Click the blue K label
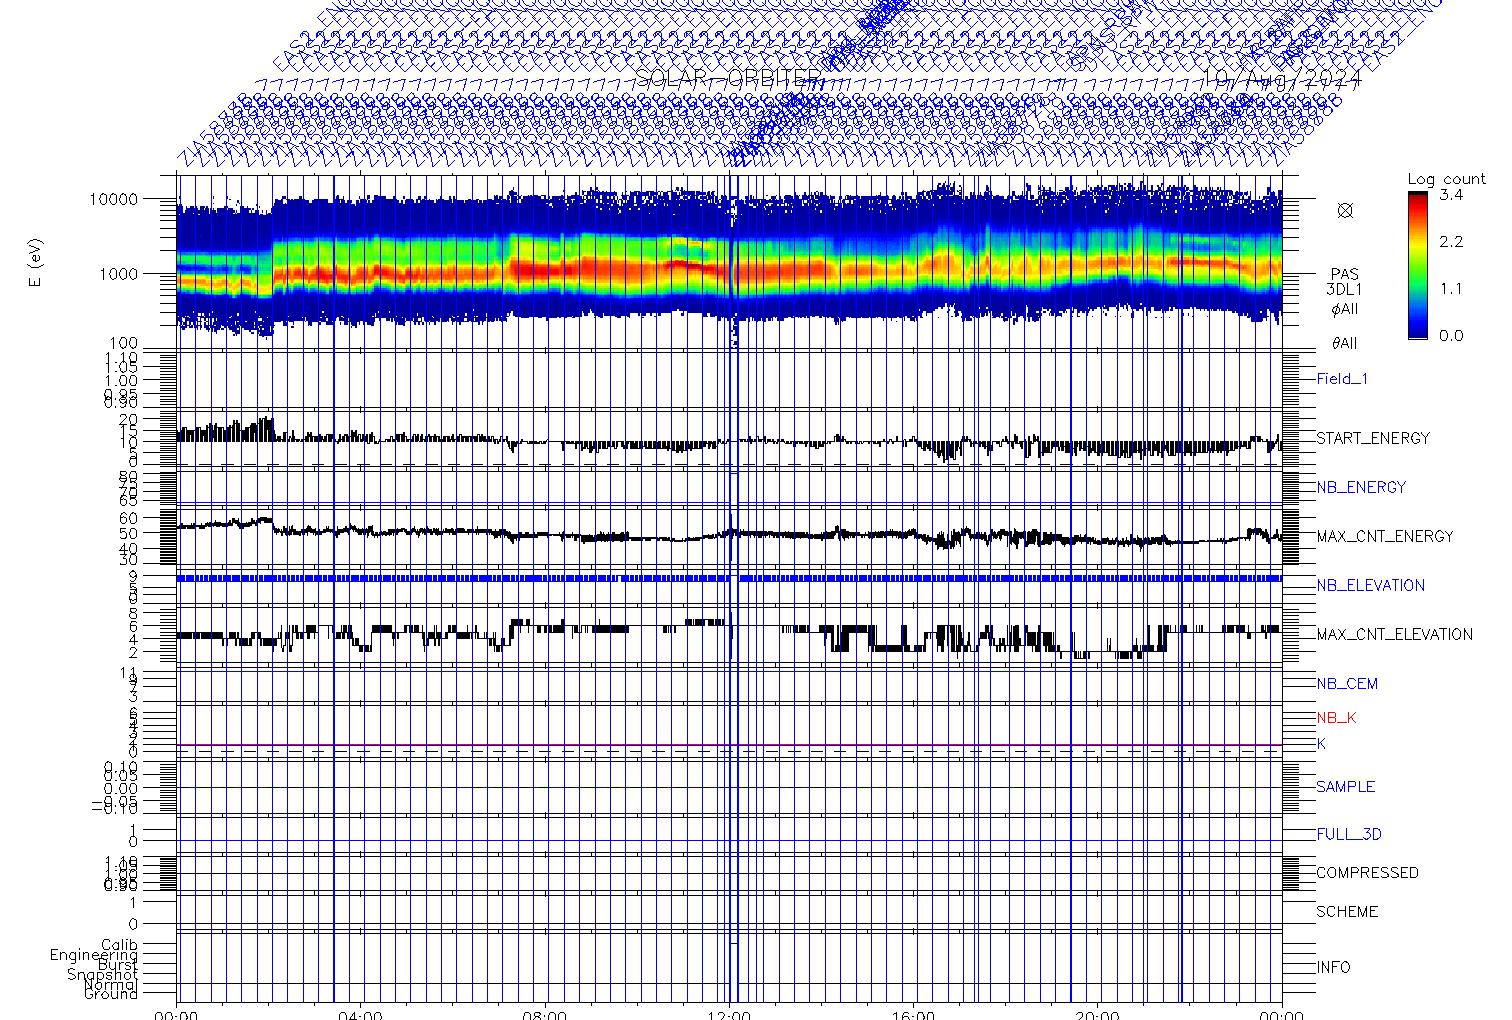1512x1020 pixels. 1321,744
